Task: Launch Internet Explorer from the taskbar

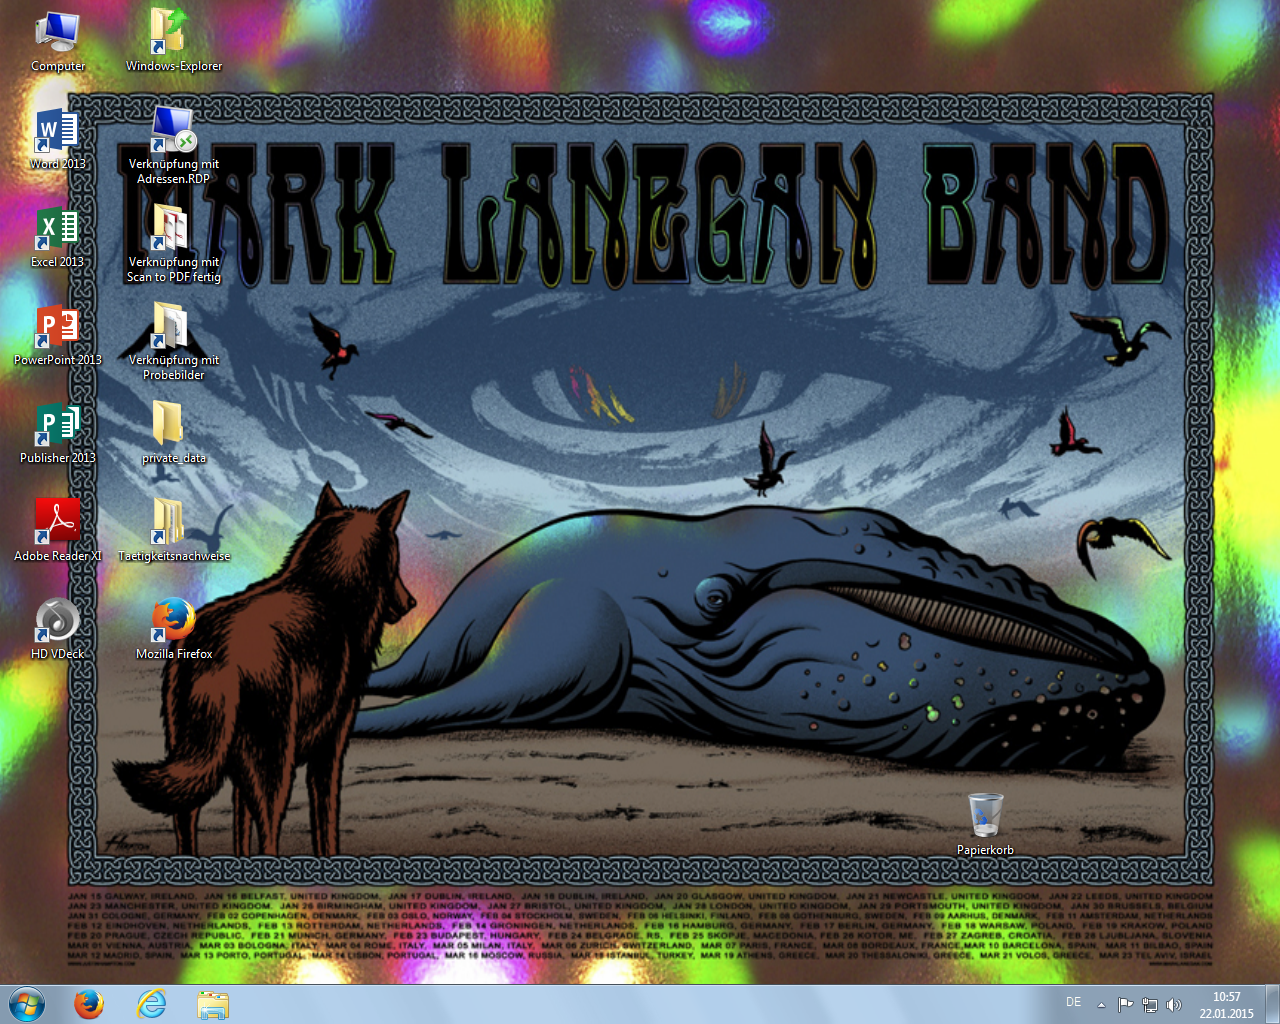Action: point(151,1004)
